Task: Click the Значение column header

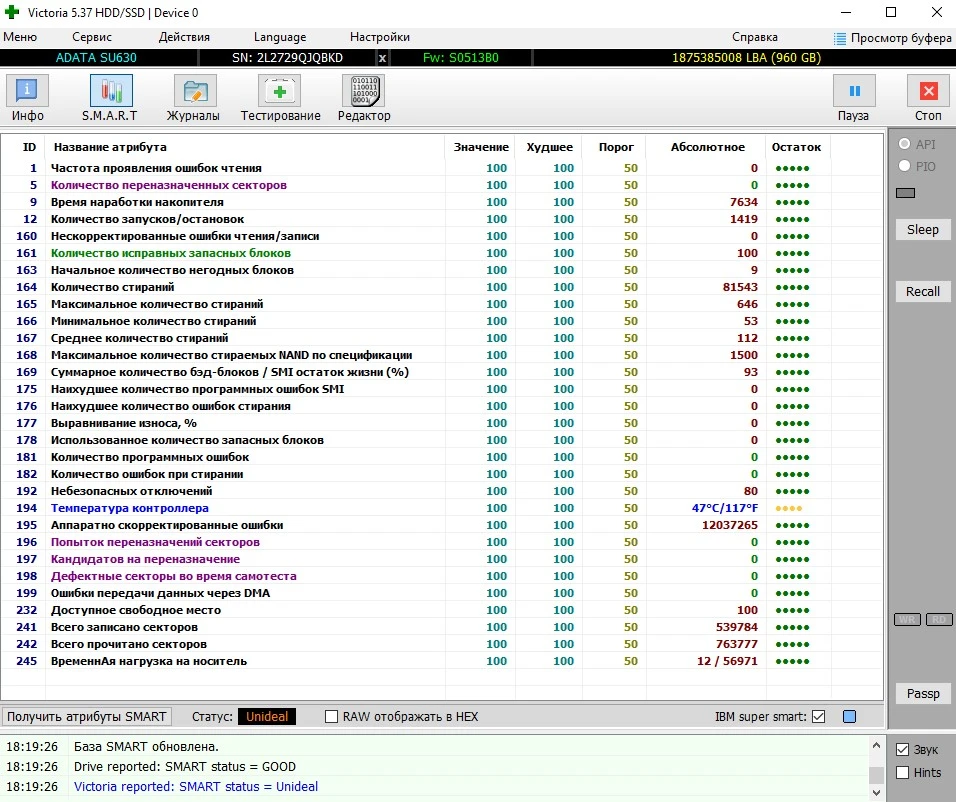Action: [x=481, y=147]
